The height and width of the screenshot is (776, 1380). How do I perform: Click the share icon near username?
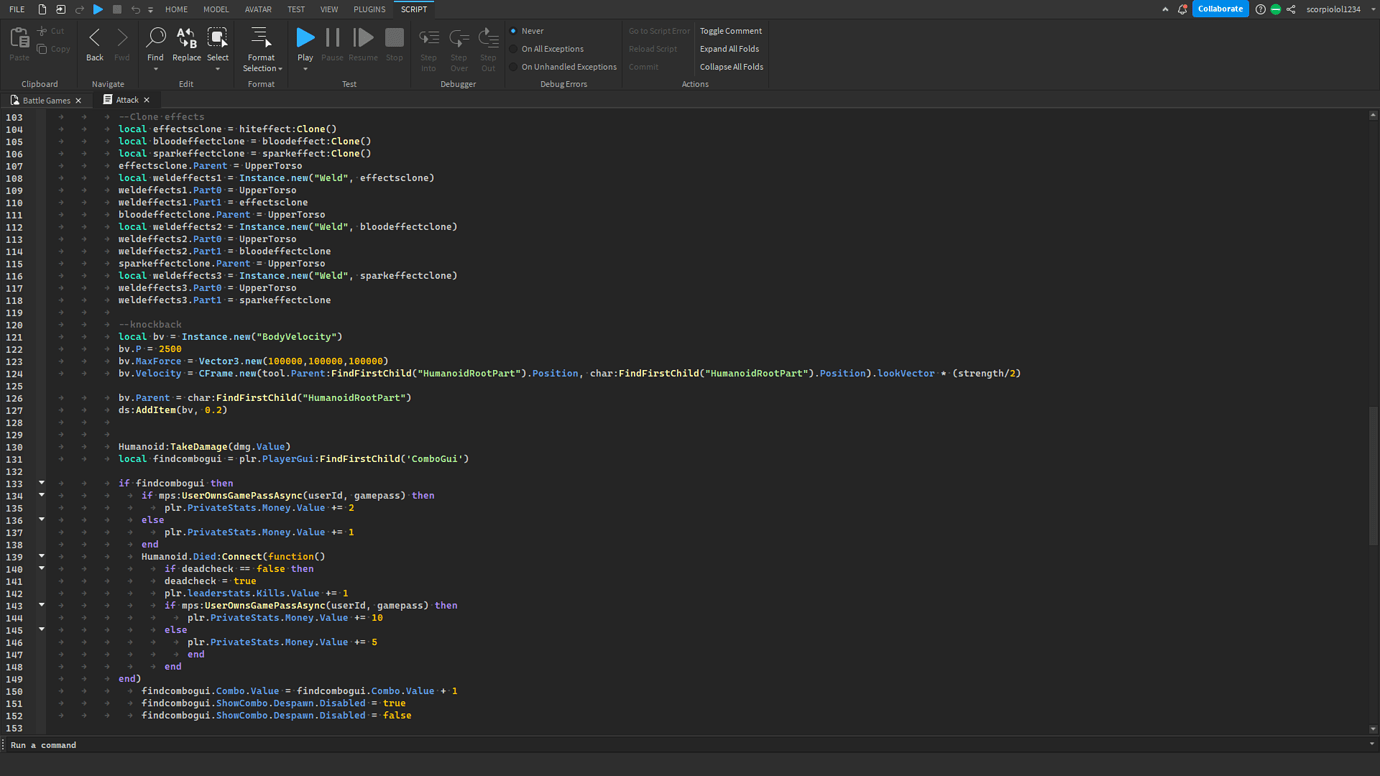point(1291,9)
